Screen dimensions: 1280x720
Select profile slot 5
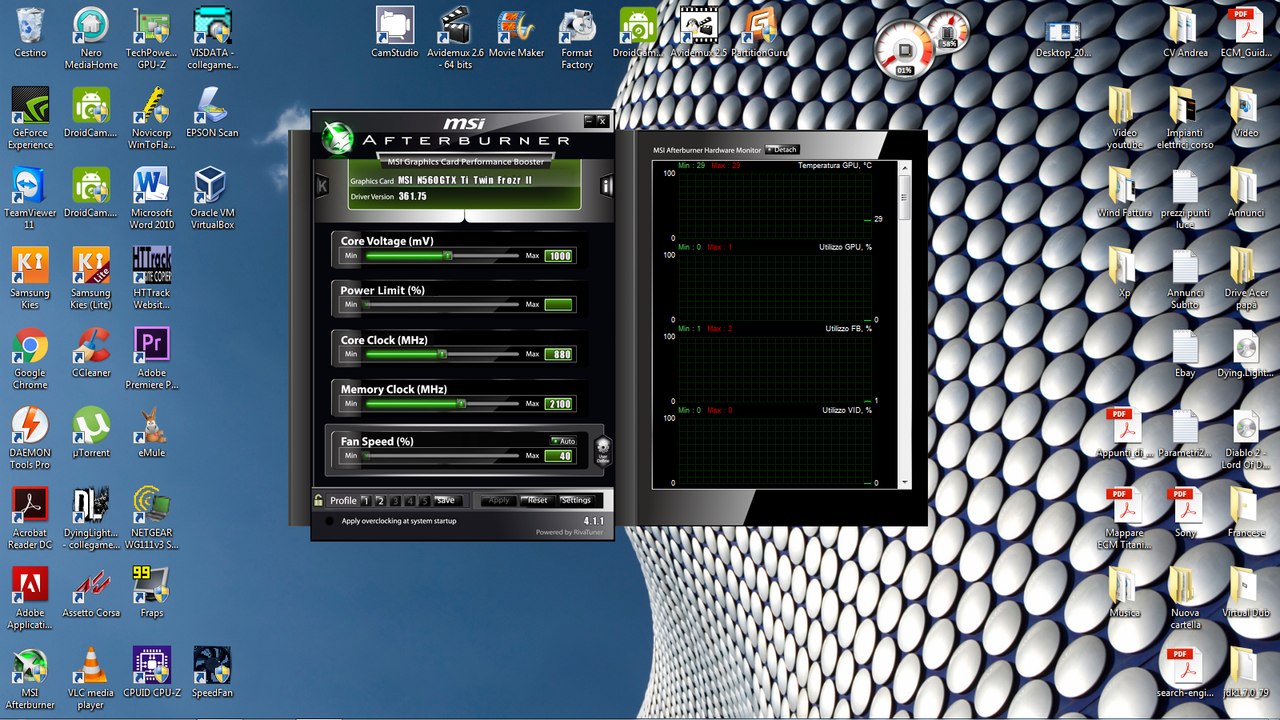pyautogui.click(x=425, y=500)
